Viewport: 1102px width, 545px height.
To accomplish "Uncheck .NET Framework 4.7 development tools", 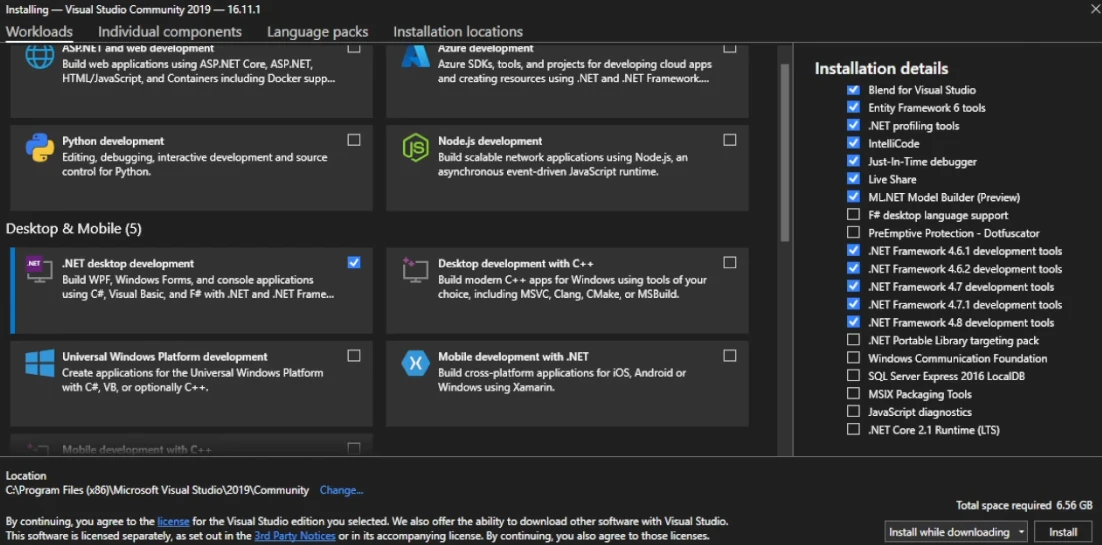I will tap(853, 286).
